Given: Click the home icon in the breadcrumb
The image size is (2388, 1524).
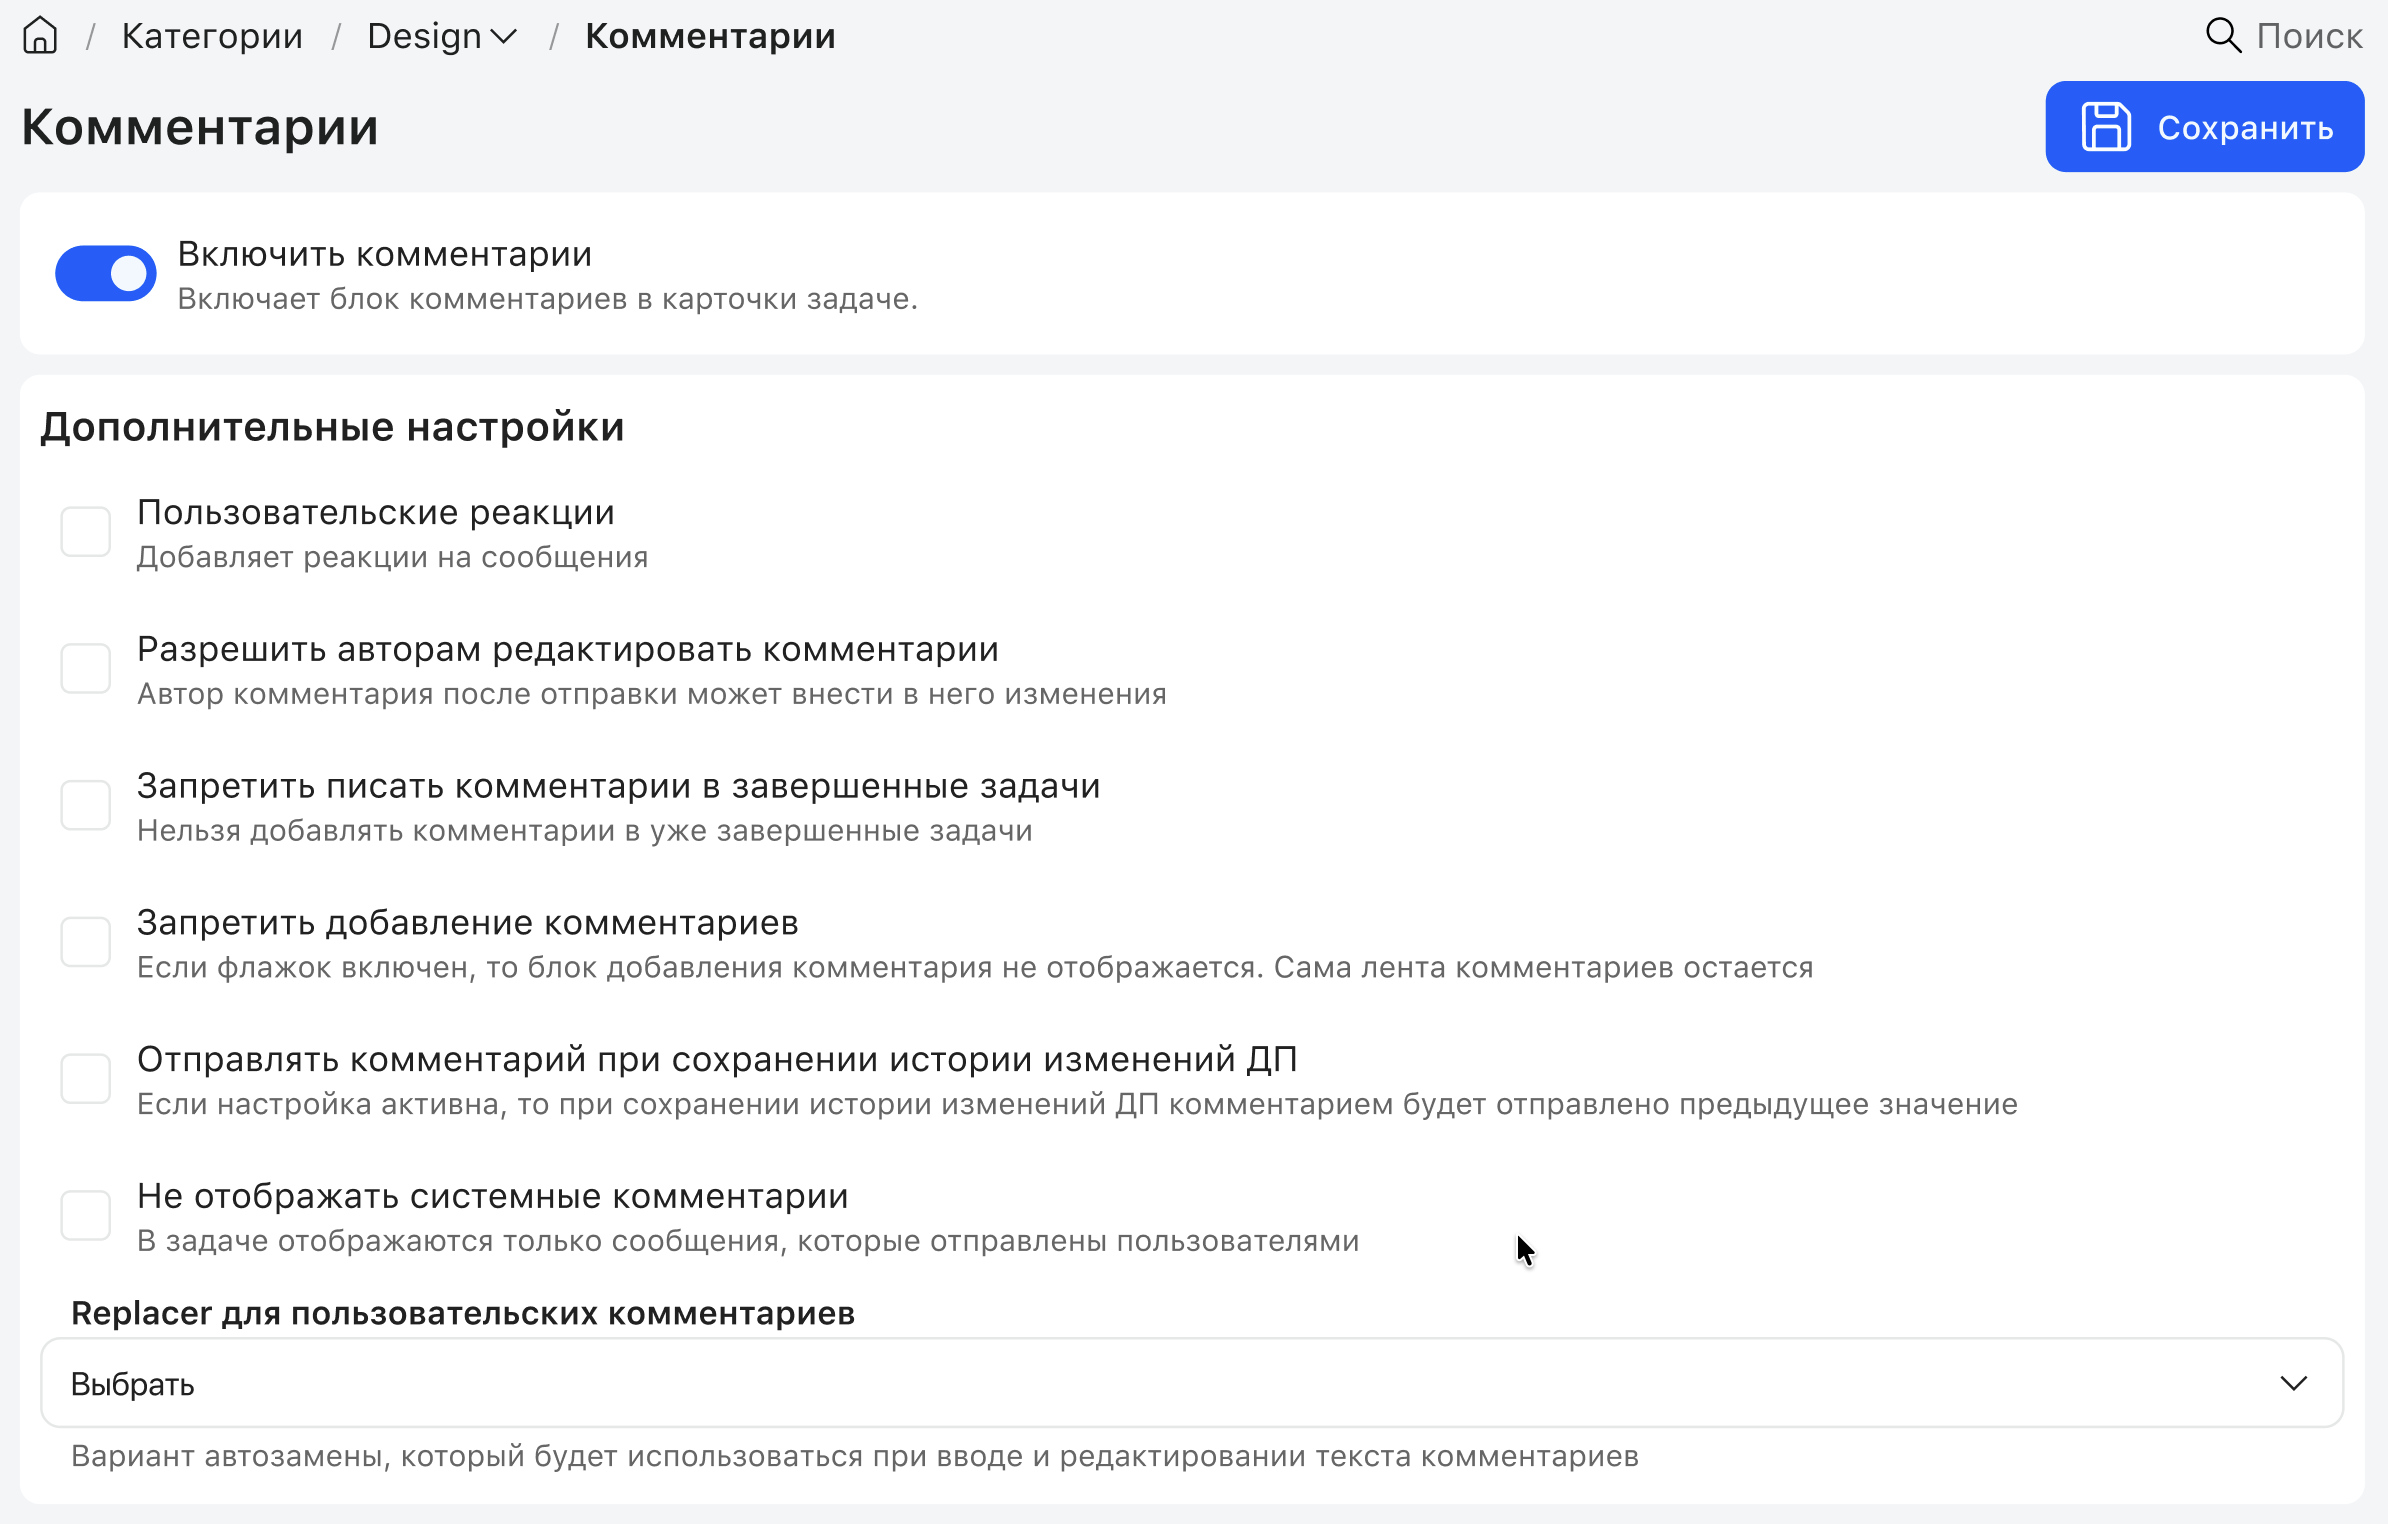Looking at the screenshot, I should 40,35.
